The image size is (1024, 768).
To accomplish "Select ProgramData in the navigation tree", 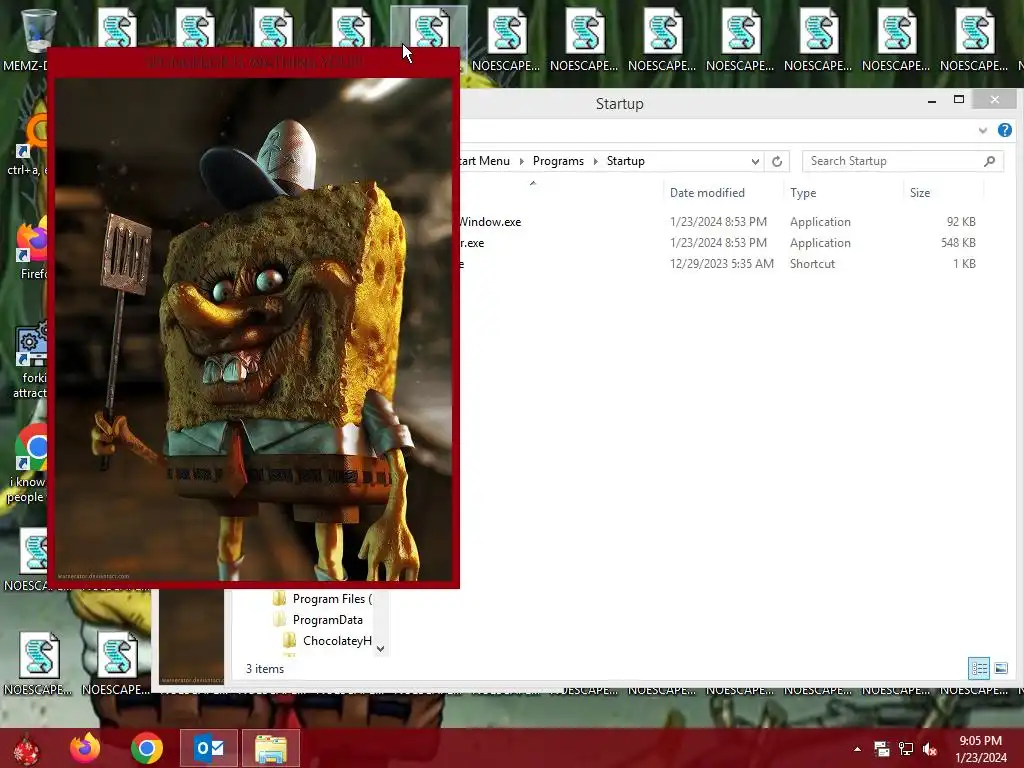I will point(327,620).
